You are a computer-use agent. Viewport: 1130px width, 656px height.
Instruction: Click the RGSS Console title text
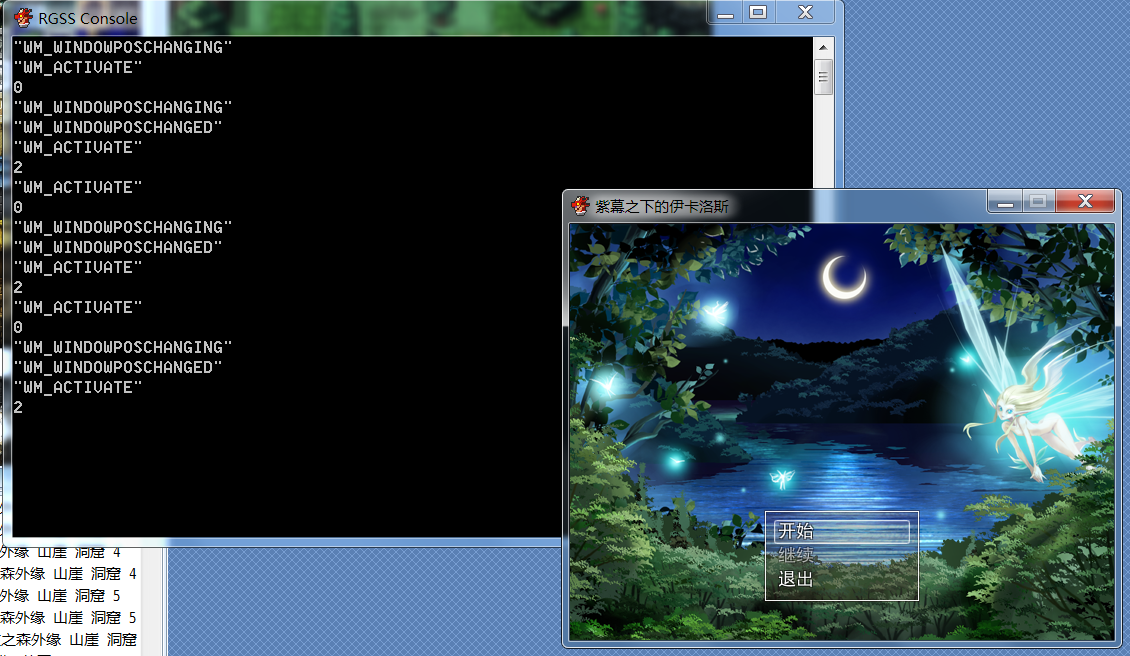[87, 19]
